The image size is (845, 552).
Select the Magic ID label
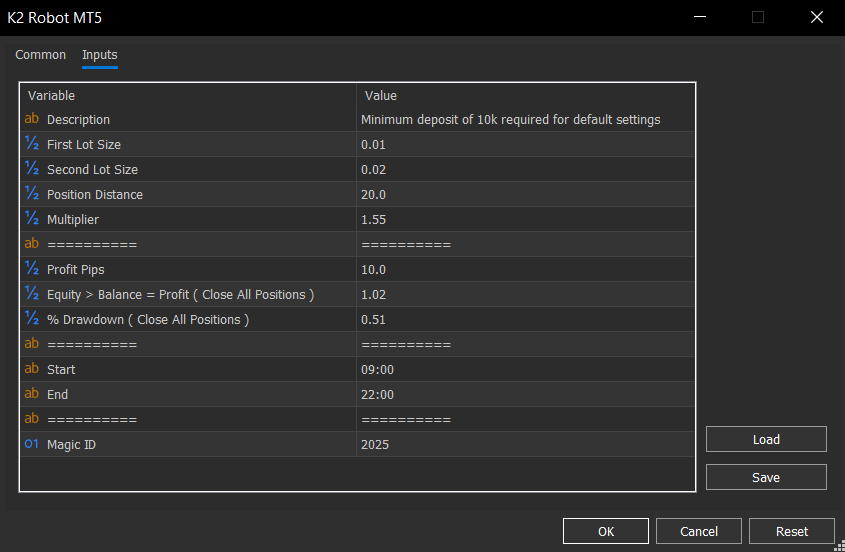(71, 445)
